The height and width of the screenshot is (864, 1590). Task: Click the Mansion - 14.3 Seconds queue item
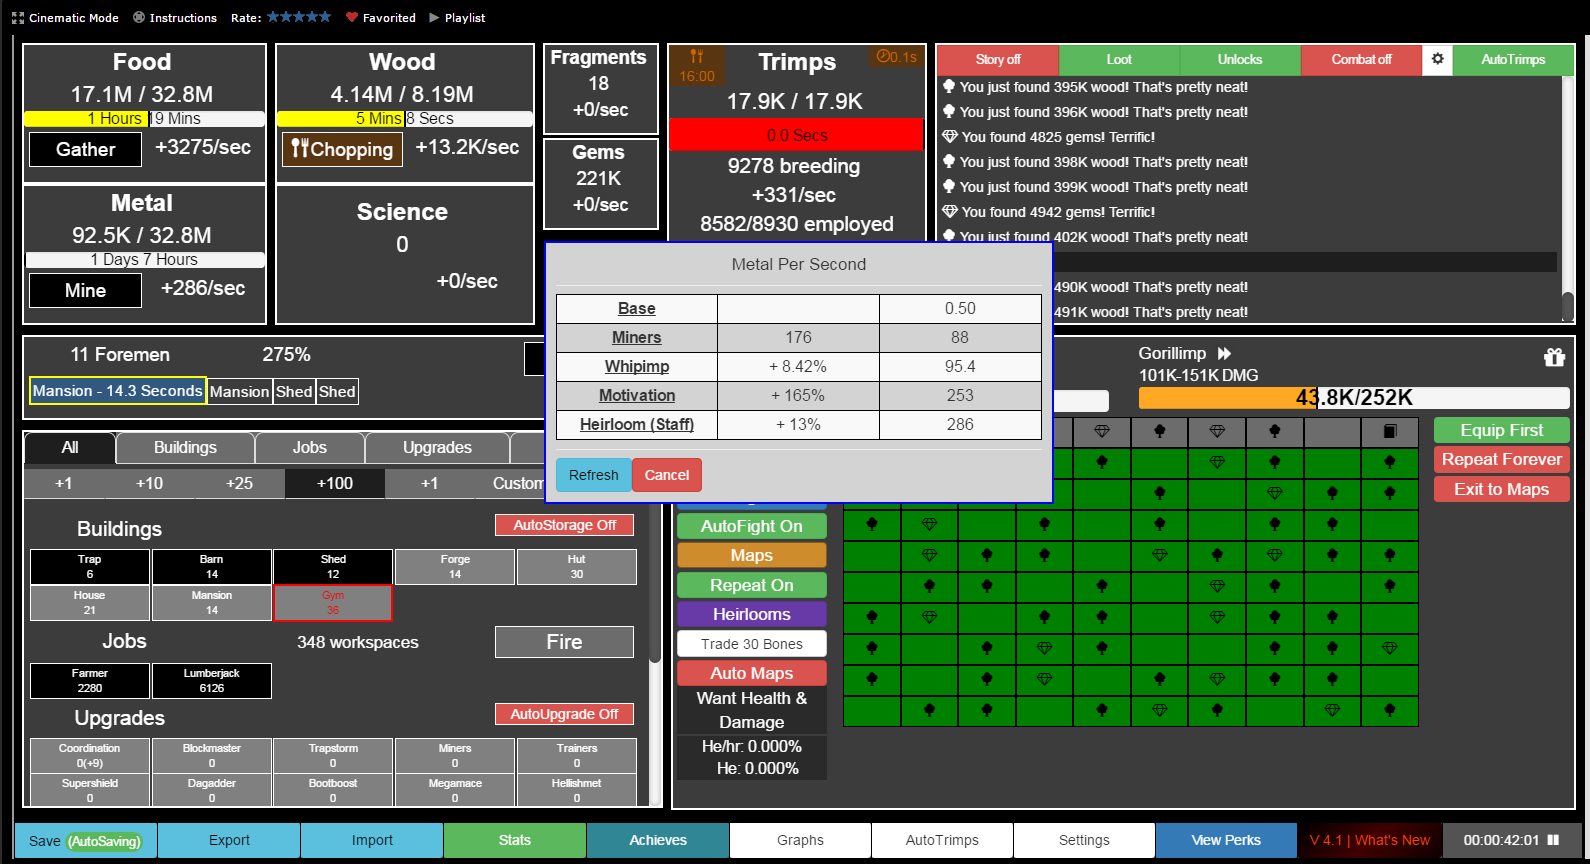pos(118,391)
